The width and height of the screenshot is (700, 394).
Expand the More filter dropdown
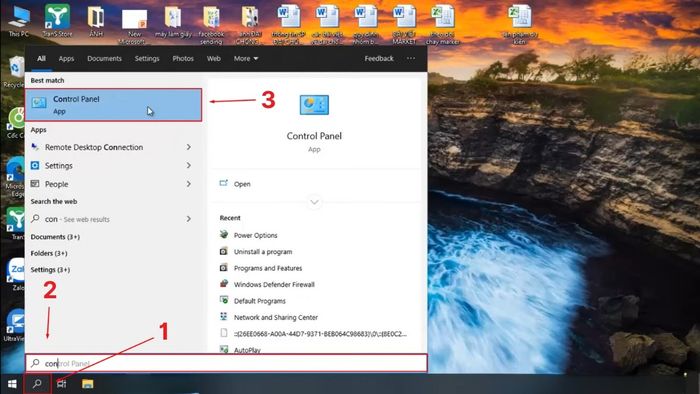point(246,58)
